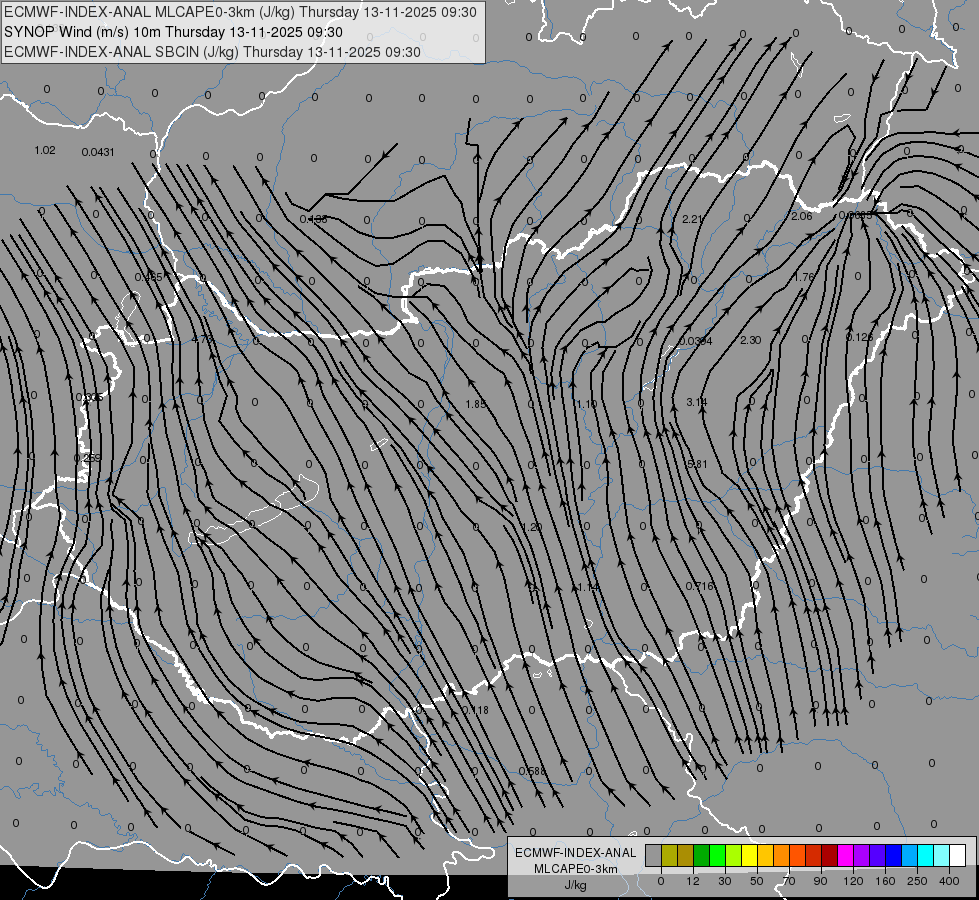979x900 pixels.
Task: Click the map value '2.21'
Action: click(692, 219)
